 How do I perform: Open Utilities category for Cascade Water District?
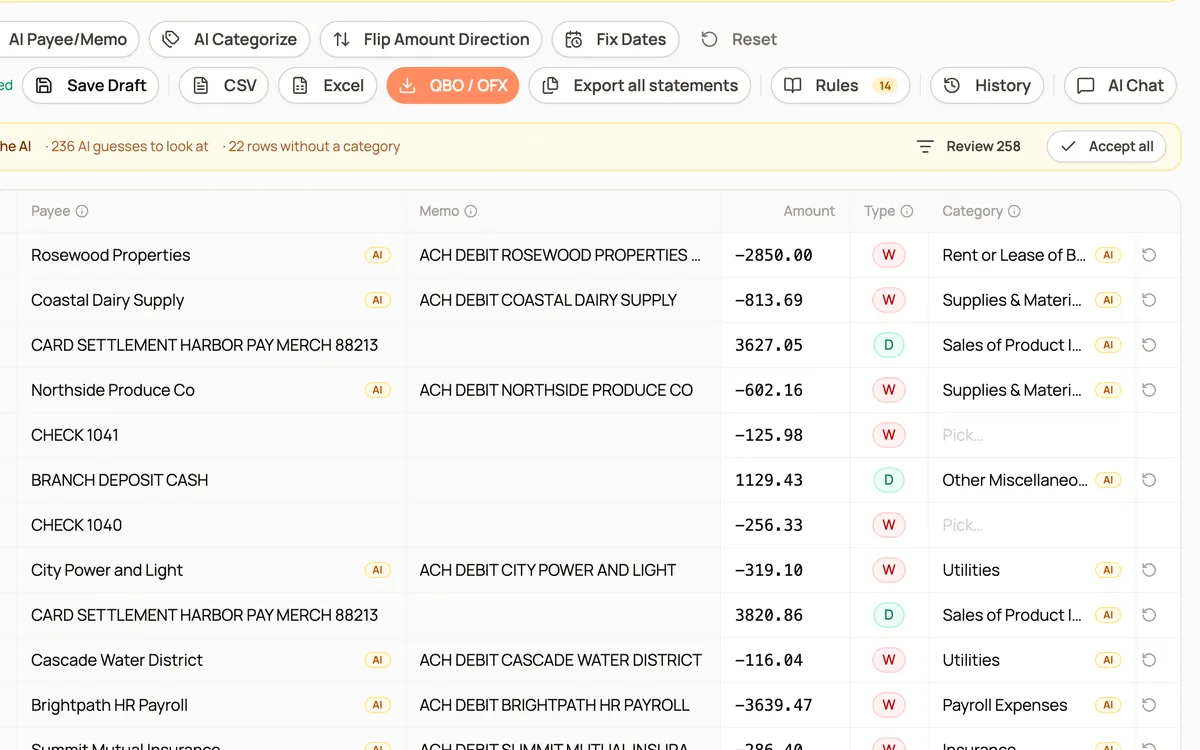(971, 660)
